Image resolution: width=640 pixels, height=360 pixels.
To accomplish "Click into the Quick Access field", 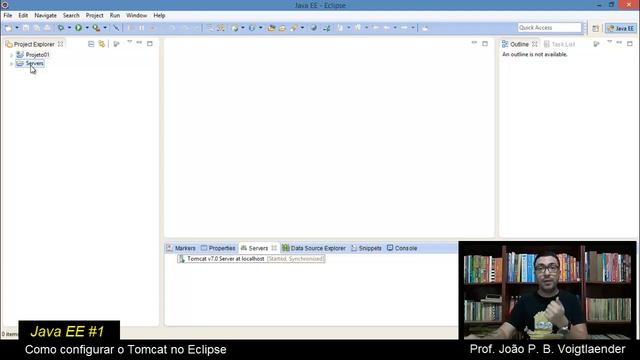I will pos(549,28).
